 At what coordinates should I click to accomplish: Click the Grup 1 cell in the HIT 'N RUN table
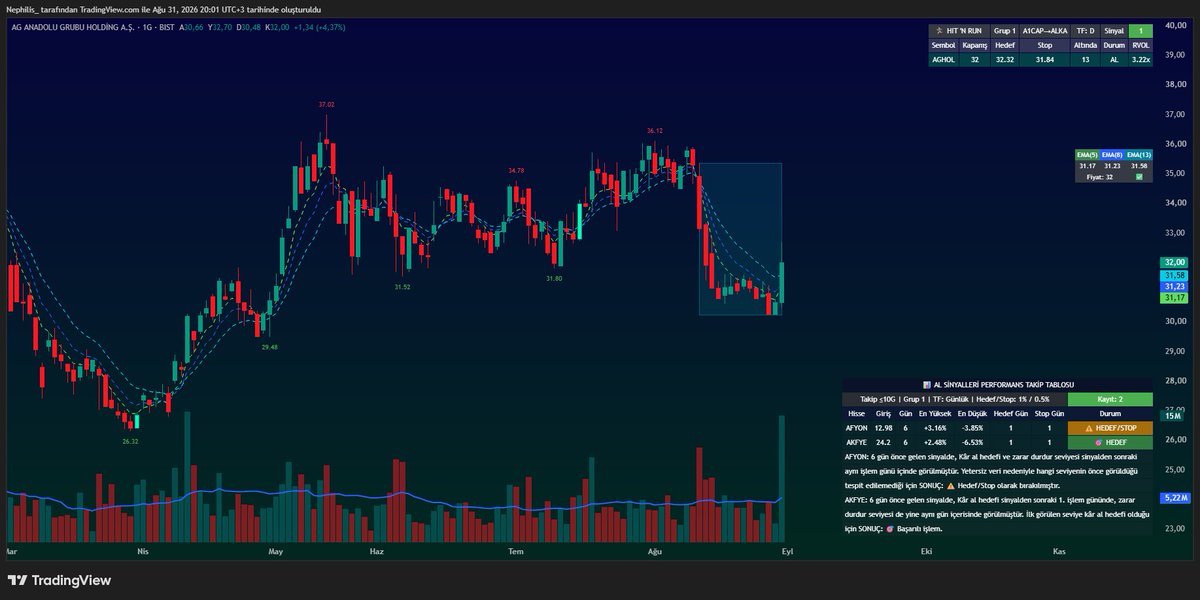coord(1005,32)
